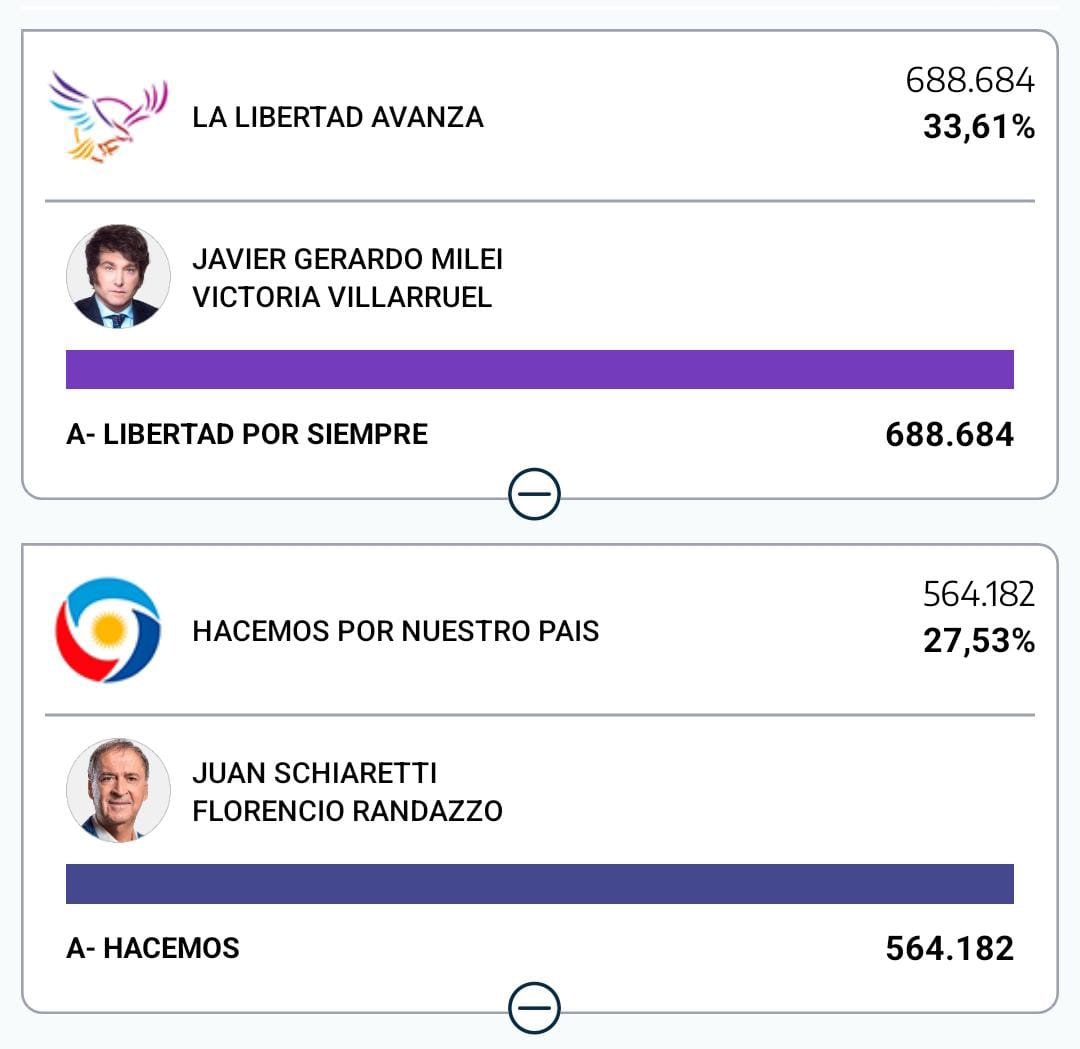This screenshot has height=1049, width=1080.
Task: Click the name Javier Gerardo Milei
Action: 347,260
